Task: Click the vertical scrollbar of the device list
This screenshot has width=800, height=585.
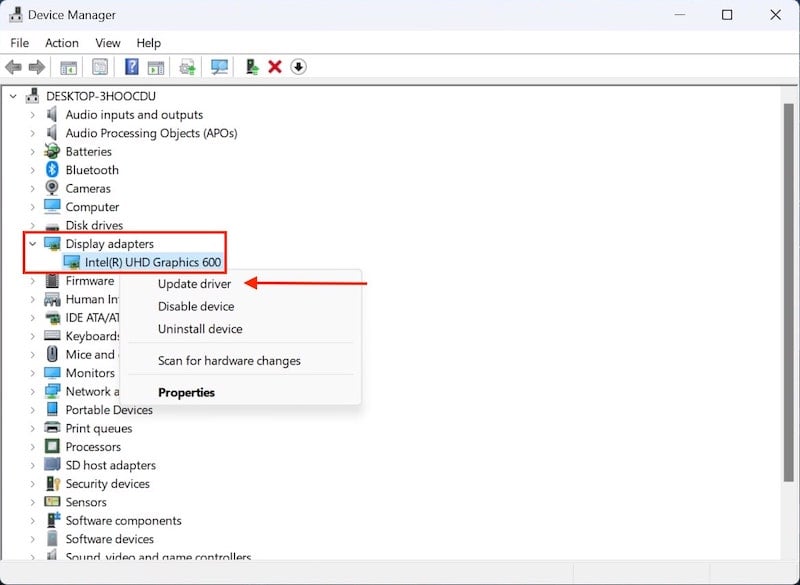Action: tap(789, 292)
